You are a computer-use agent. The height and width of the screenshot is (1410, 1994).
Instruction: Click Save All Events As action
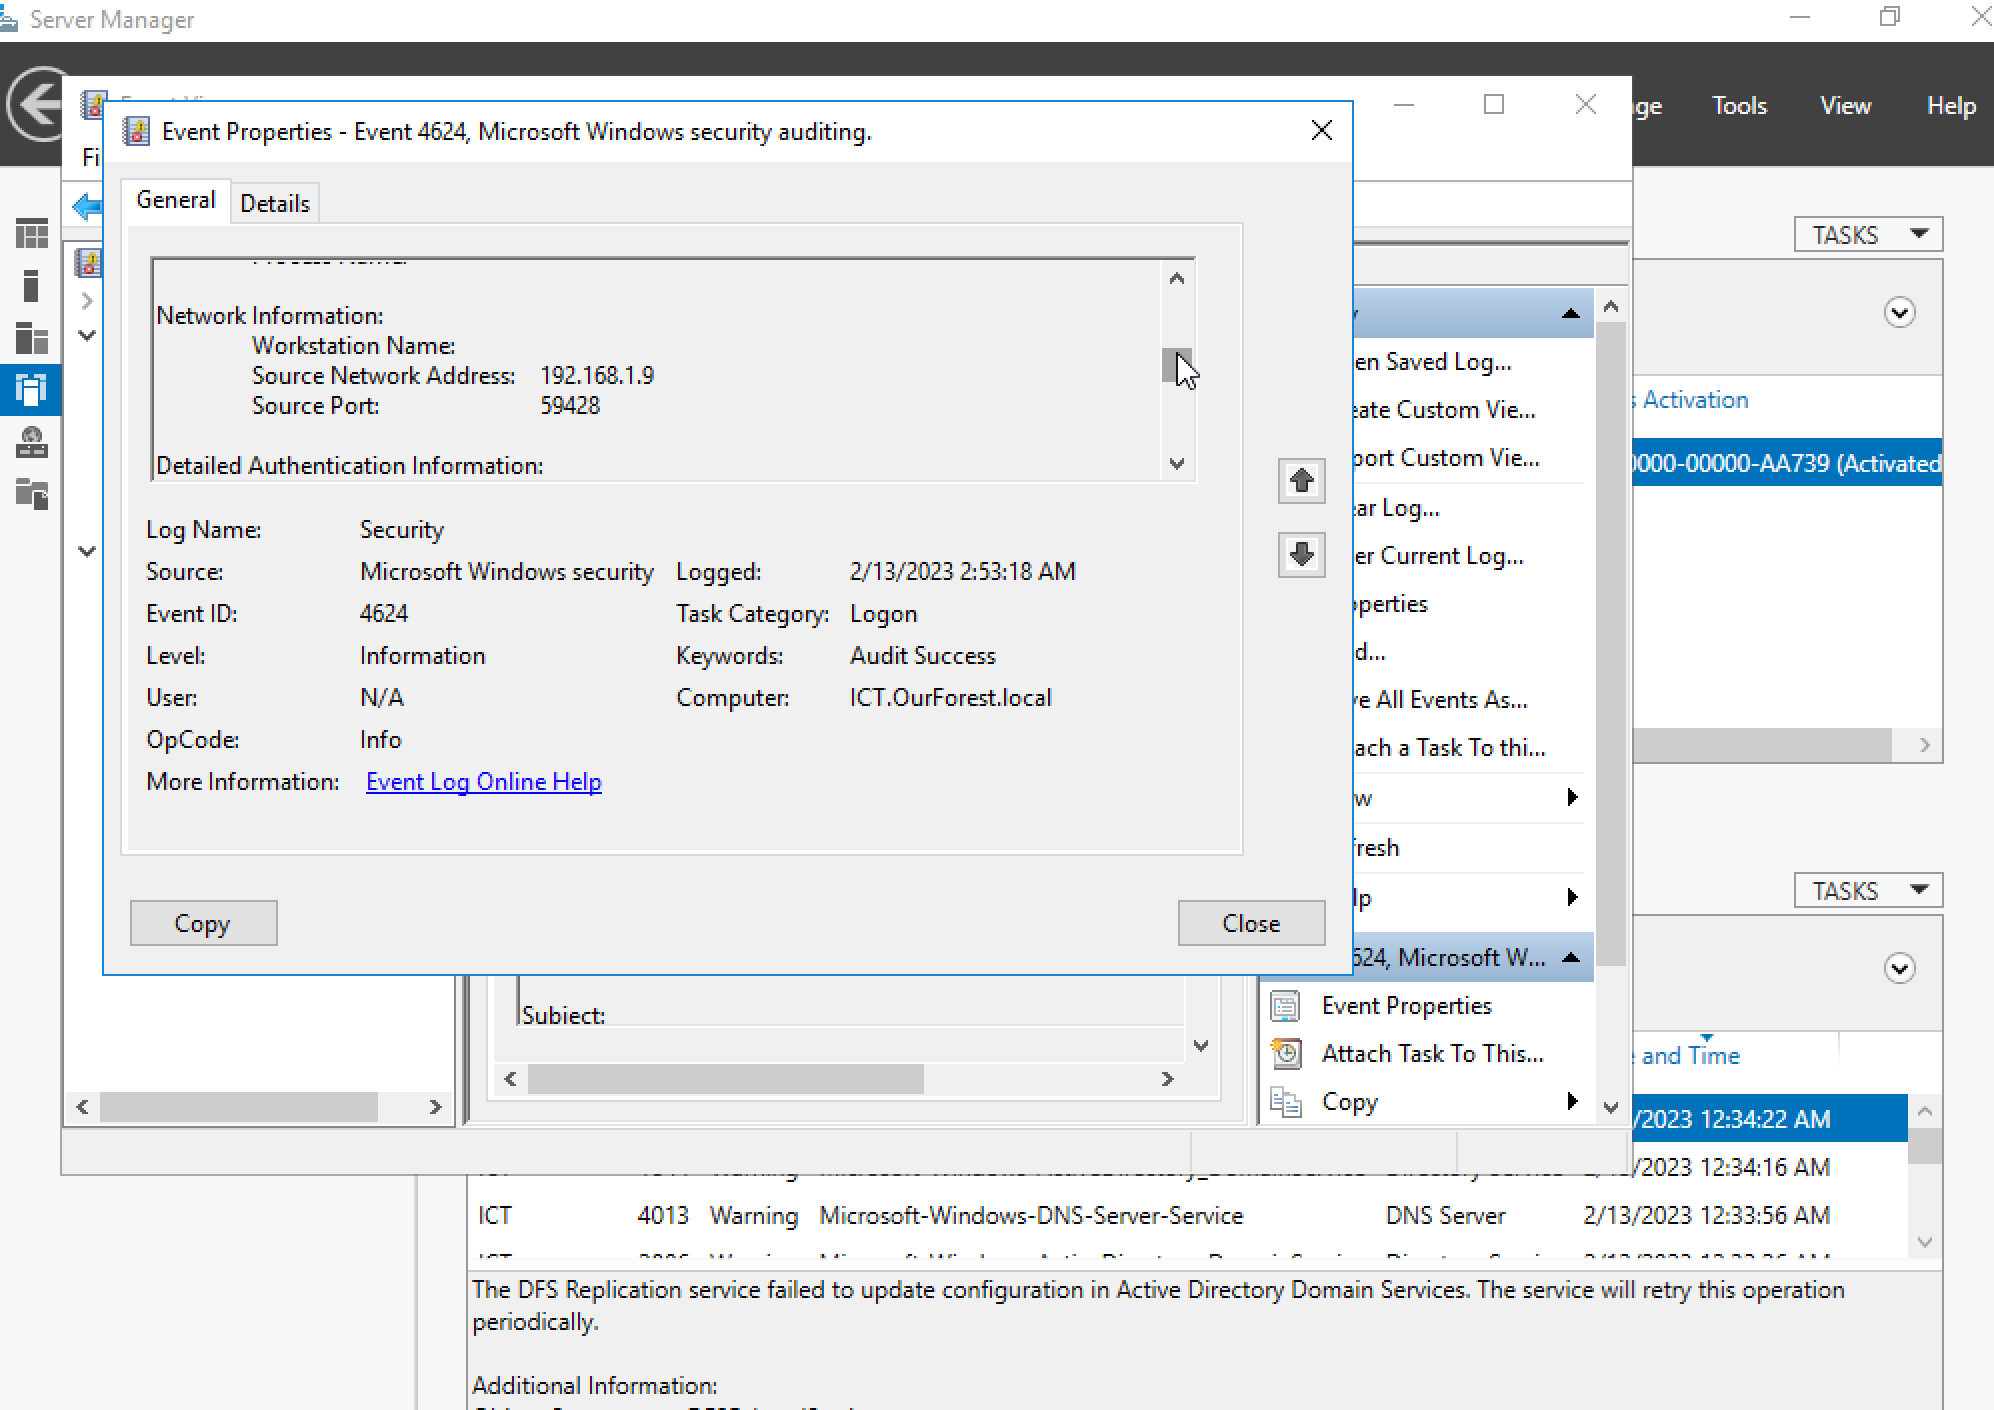[1440, 699]
